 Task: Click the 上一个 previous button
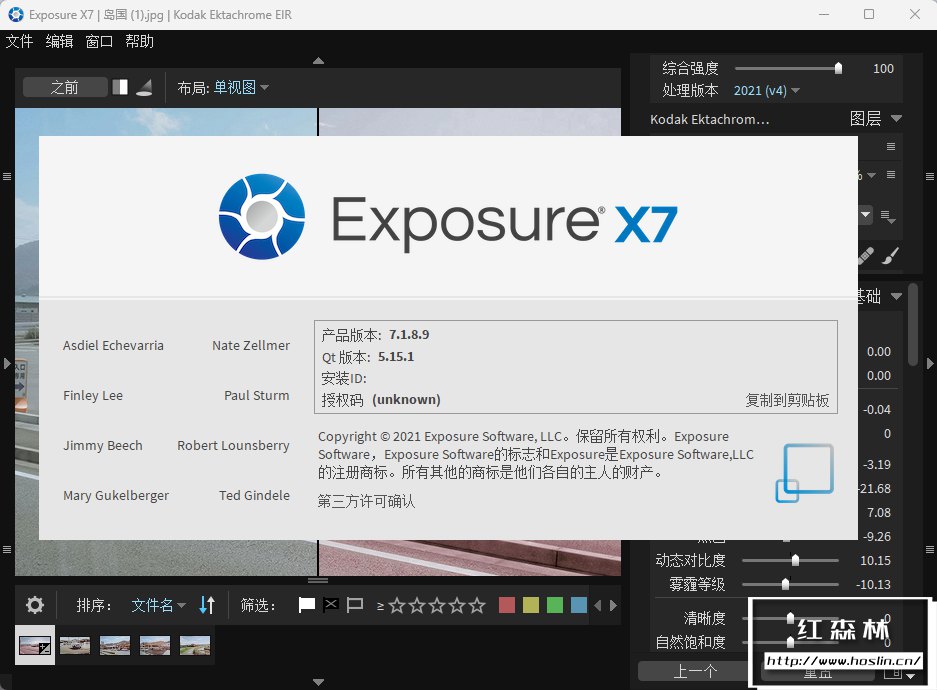tap(694, 671)
